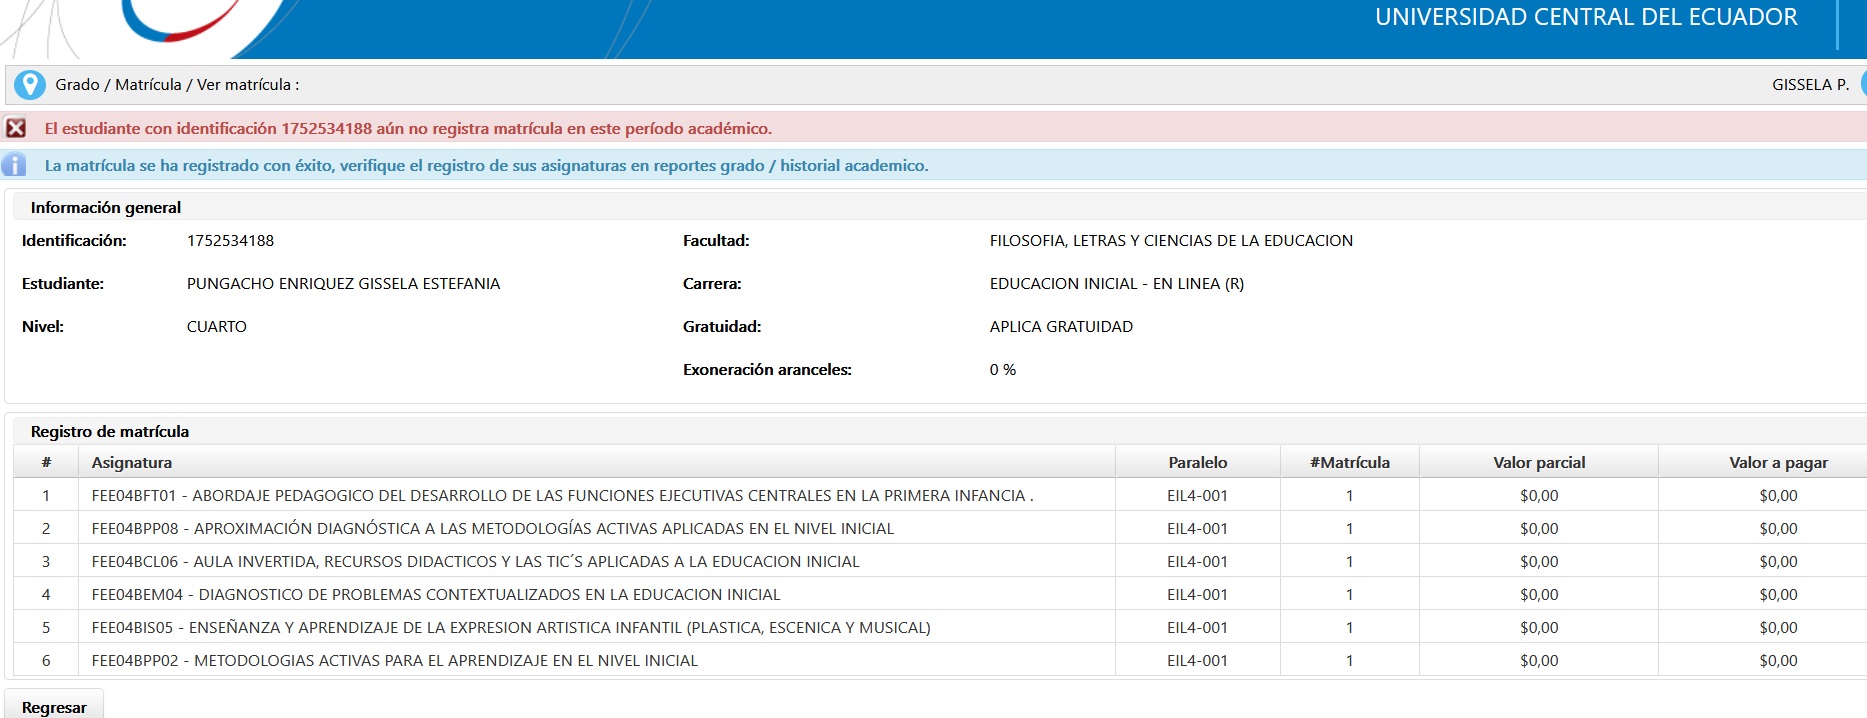Click the EIL4-001 paralelo in FEE04BPP02 row

(1197, 660)
